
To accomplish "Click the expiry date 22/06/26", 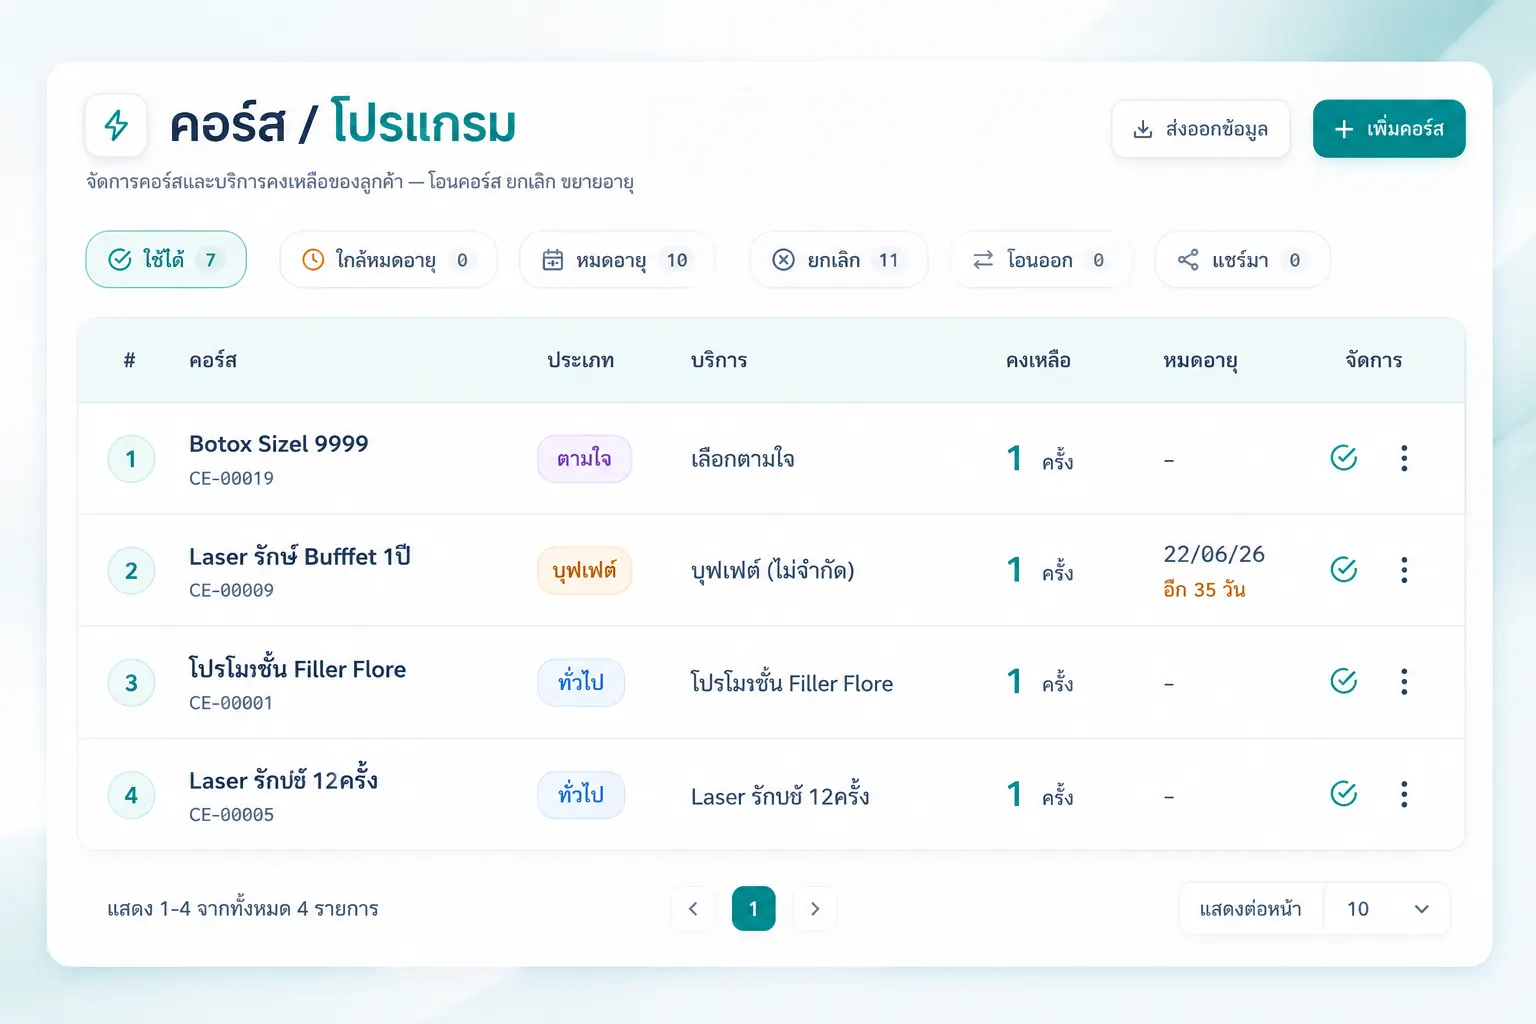I will click(1214, 554).
